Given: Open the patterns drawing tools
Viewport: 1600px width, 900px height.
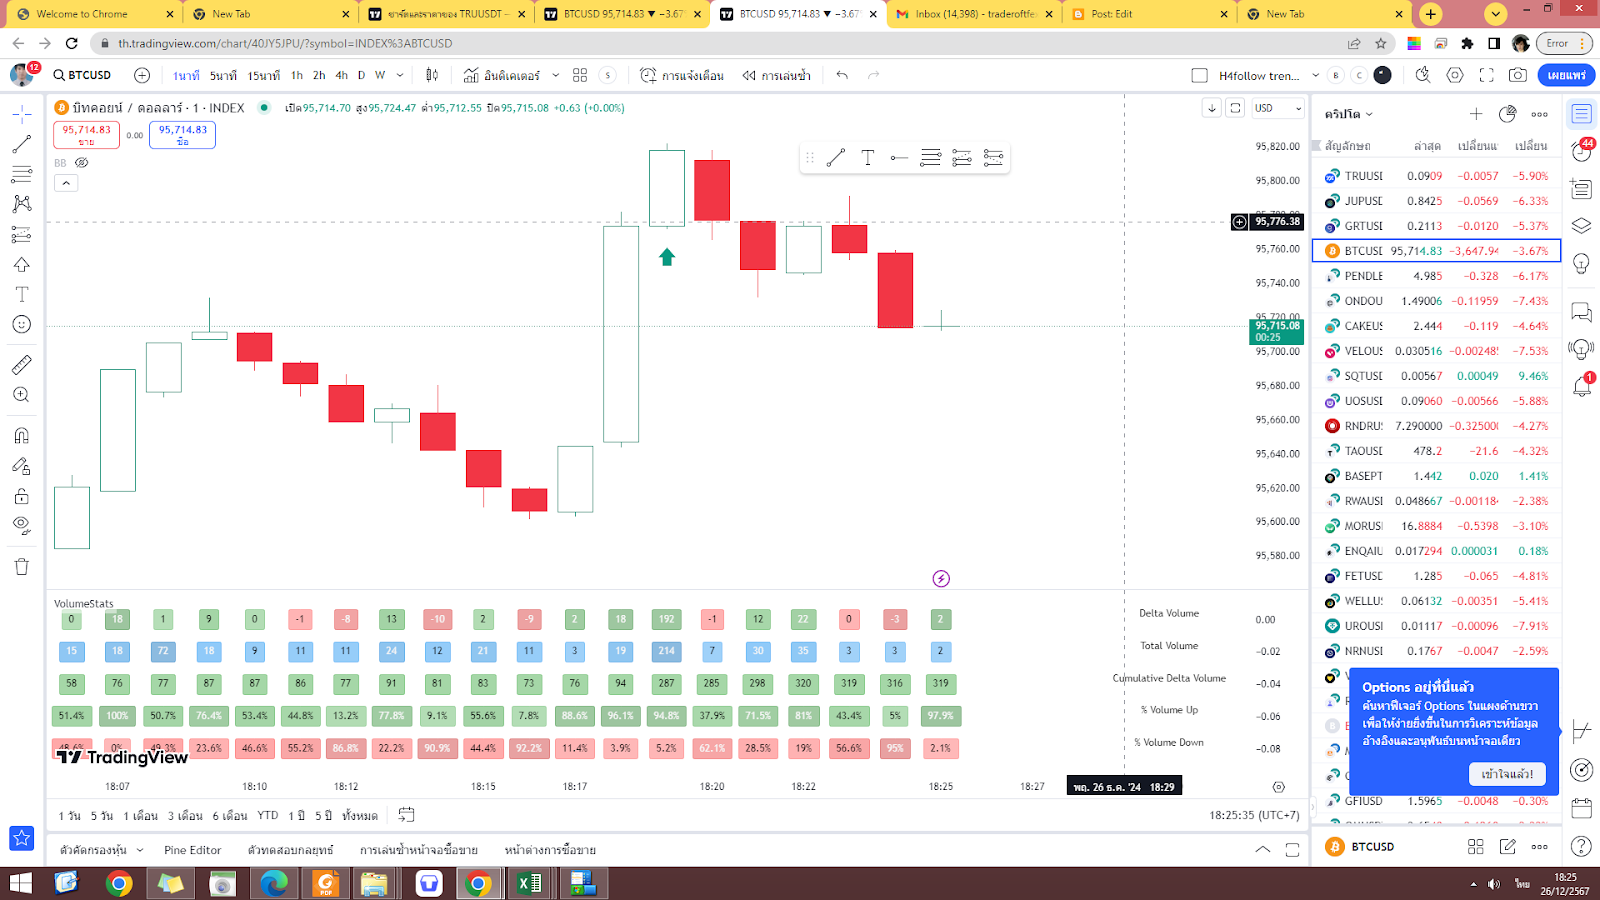Looking at the screenshot, I should pyautogui.click(x=22, y=204).
